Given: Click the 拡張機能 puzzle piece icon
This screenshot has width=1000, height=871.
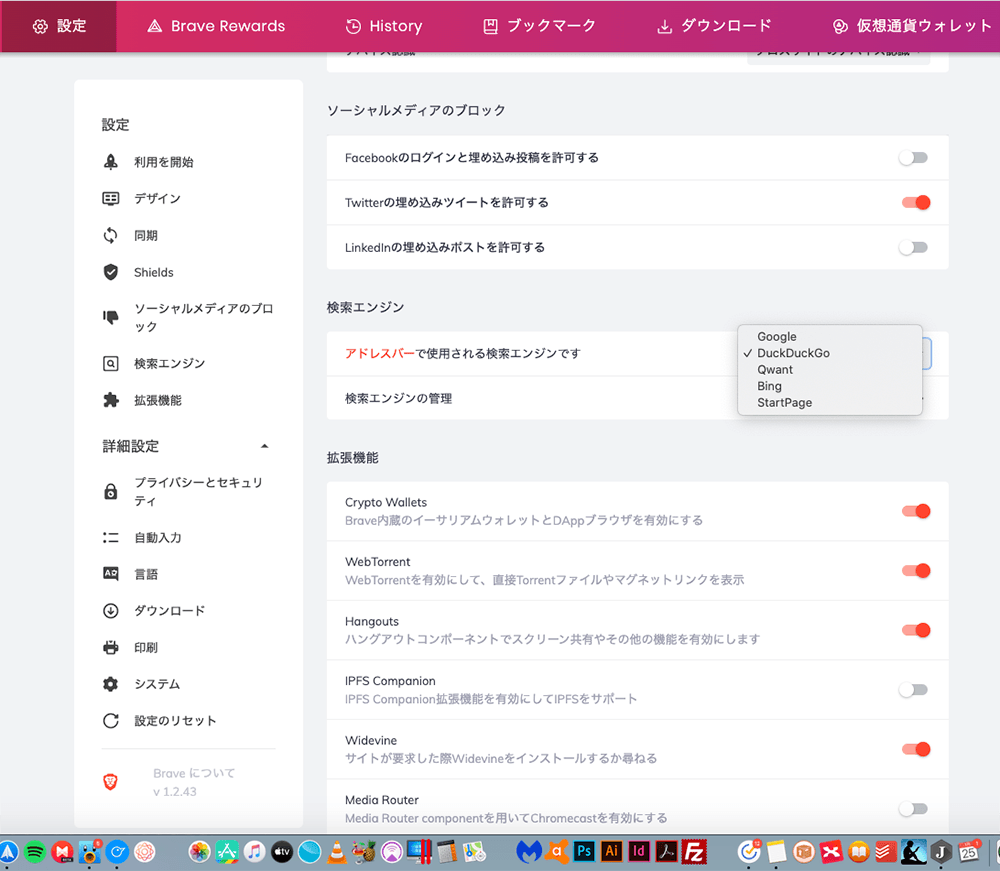Looking at the screenshot, I should coord(110,400).
